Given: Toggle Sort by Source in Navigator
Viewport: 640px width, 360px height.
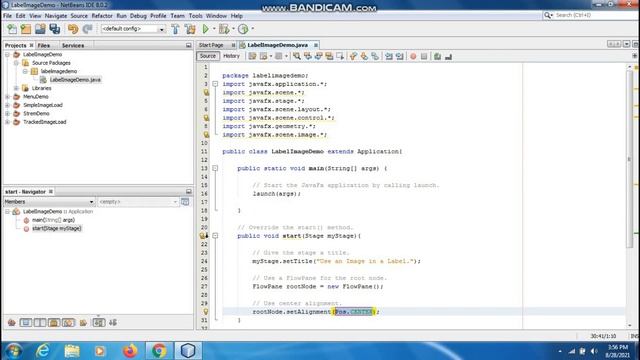Looking at the screenshot, I should (113, 322).
